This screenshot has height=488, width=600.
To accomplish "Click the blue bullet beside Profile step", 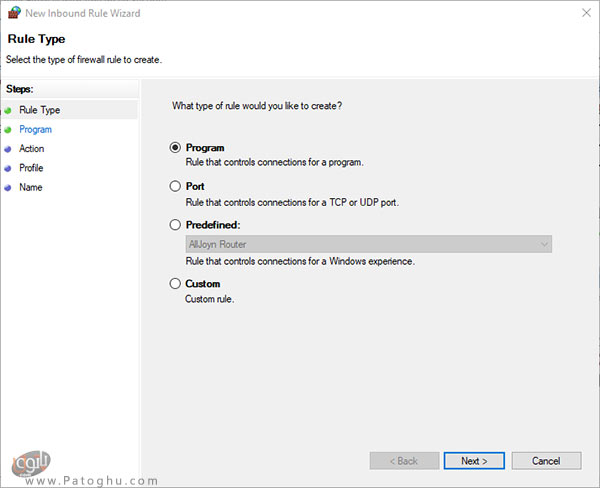I will [8, 168].
